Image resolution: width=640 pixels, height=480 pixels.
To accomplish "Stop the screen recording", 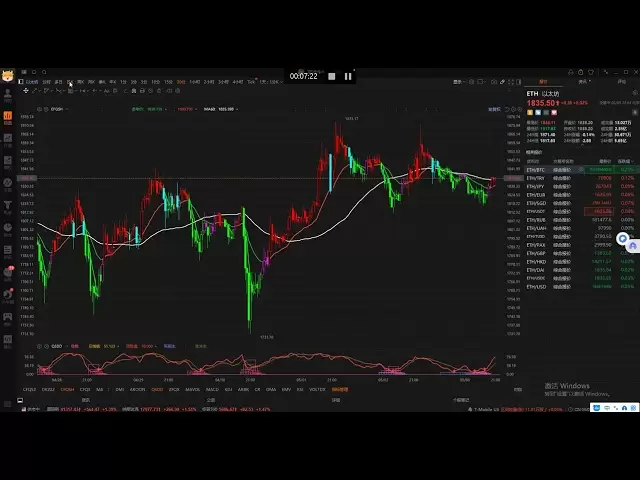I will click(332, 76).
